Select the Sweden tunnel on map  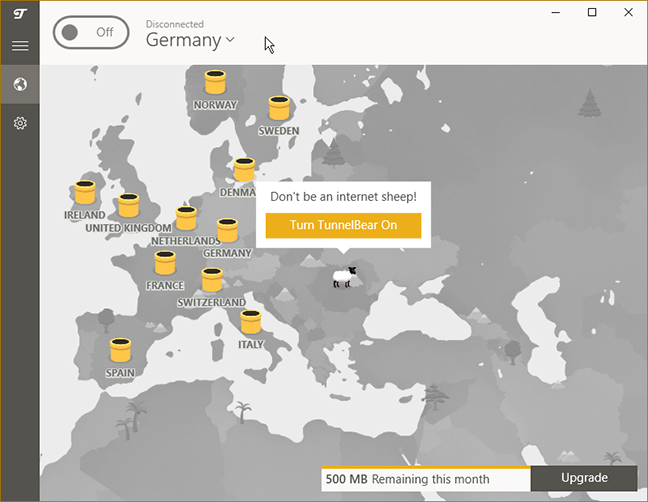tap(279, 108)
